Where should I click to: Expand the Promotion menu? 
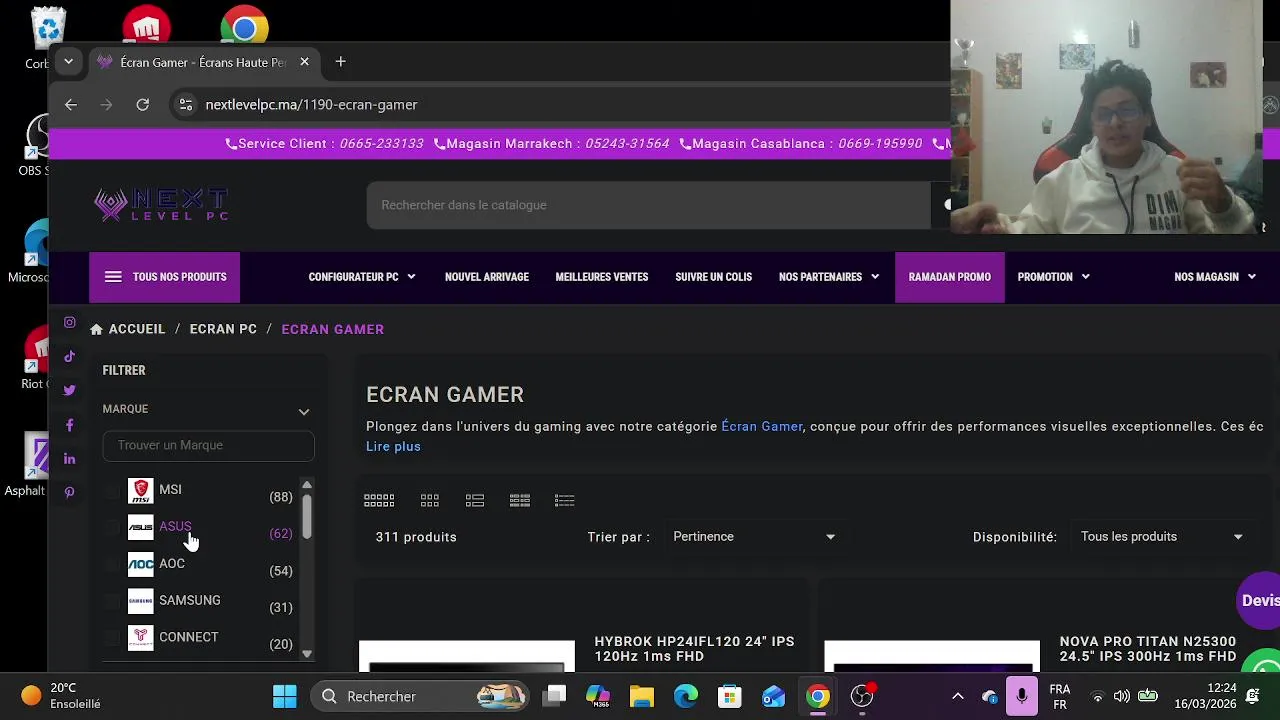pos(1054,277)
